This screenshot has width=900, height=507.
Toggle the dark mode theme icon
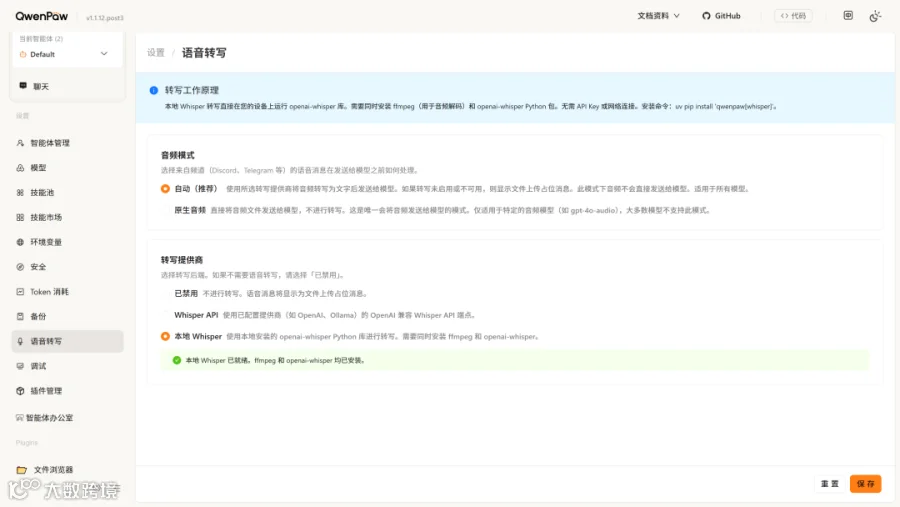pos(875,16)
